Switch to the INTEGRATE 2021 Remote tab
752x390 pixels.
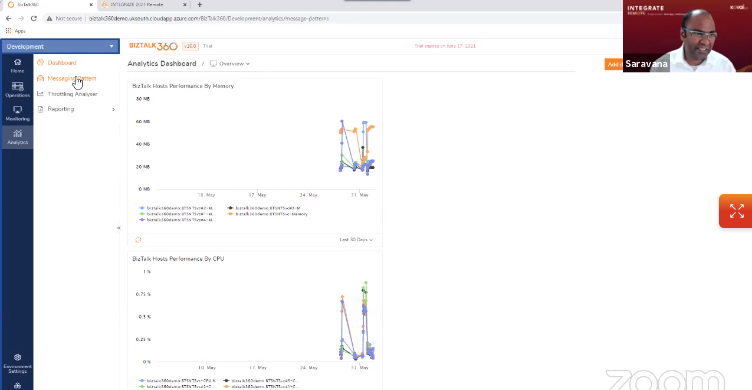(x=137, y=5)
